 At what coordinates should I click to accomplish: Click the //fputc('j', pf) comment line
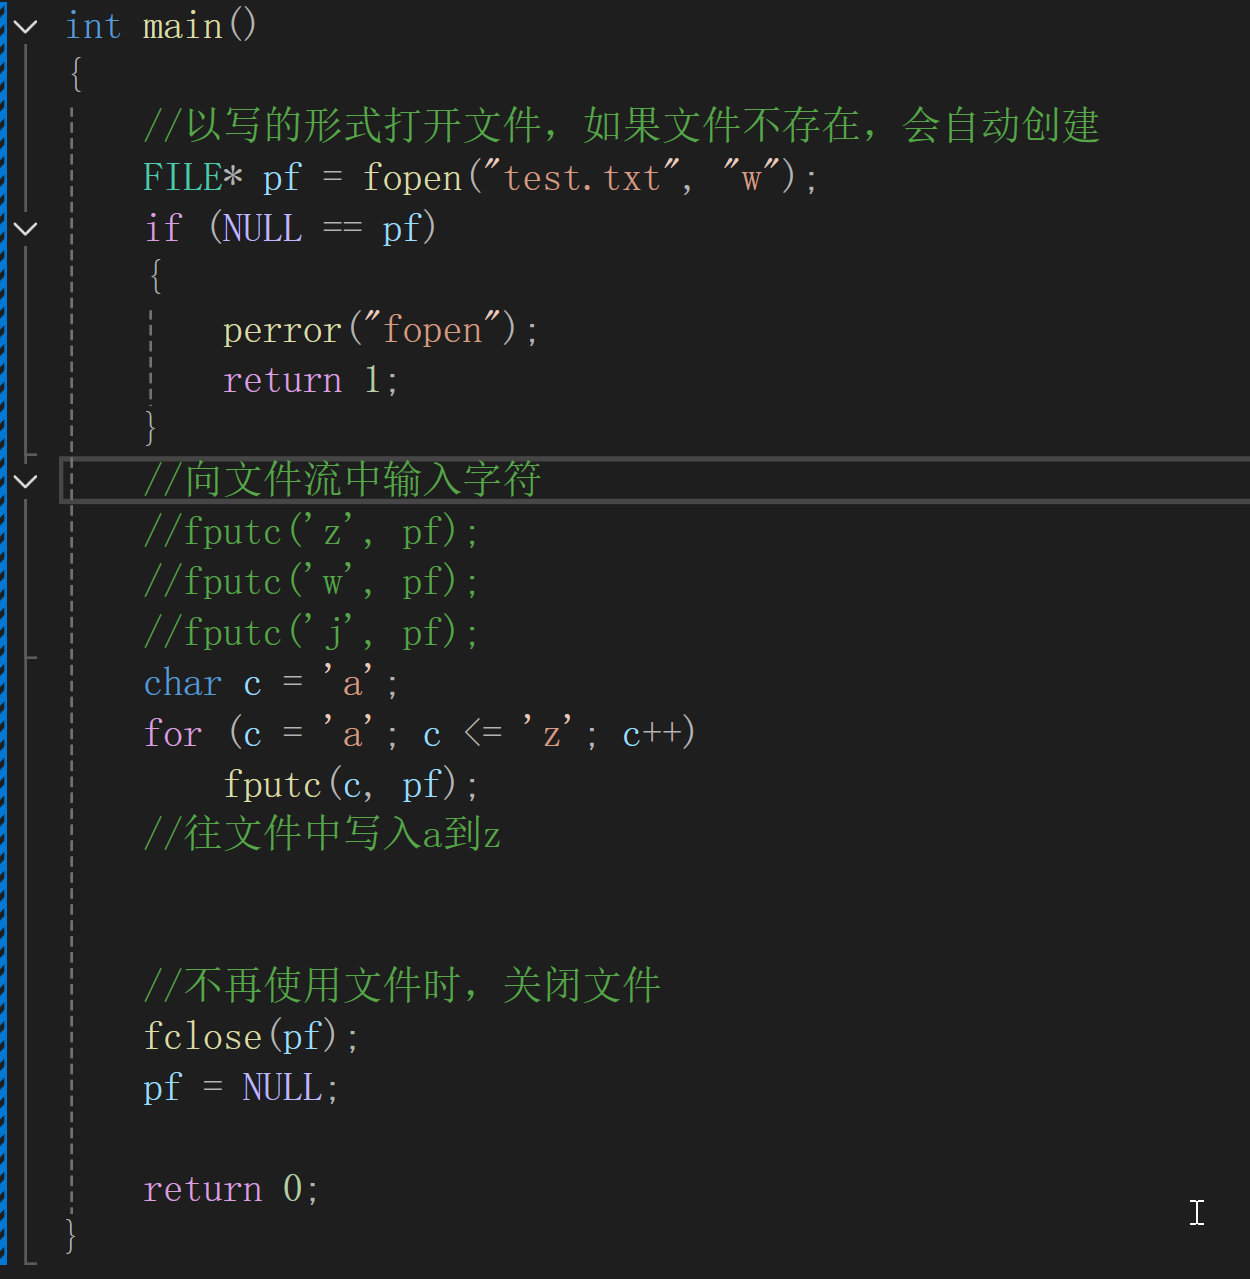[311, 633]
